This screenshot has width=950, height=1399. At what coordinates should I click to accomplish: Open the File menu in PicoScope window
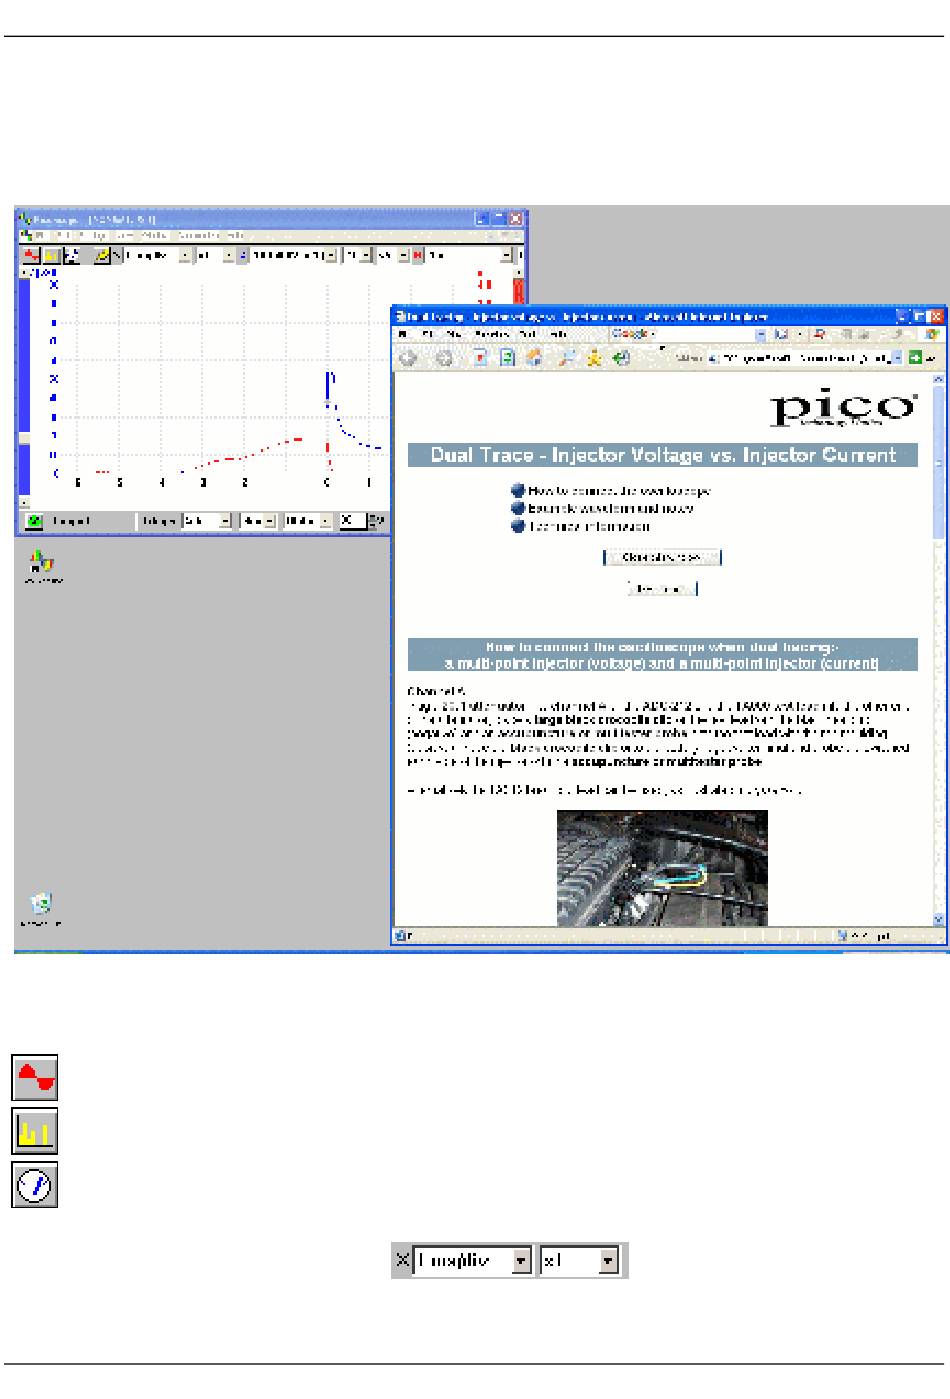(40, 235)
